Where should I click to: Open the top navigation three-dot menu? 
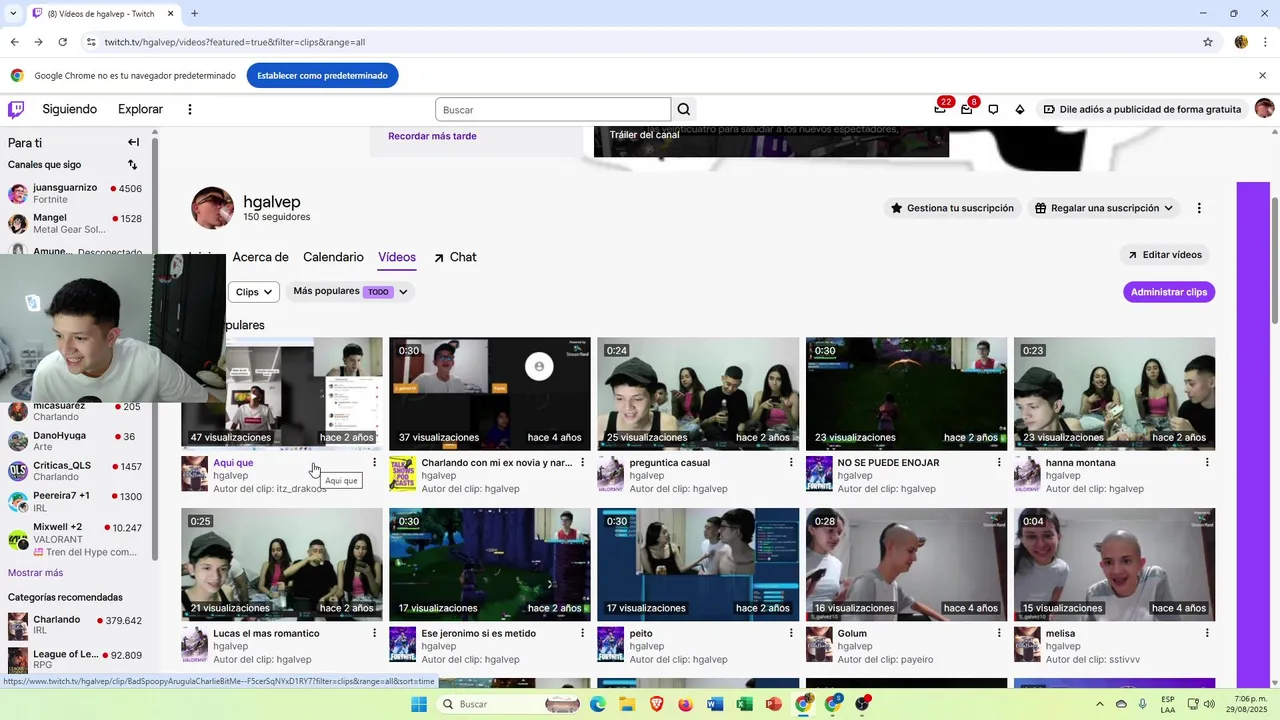pos(190,109)
